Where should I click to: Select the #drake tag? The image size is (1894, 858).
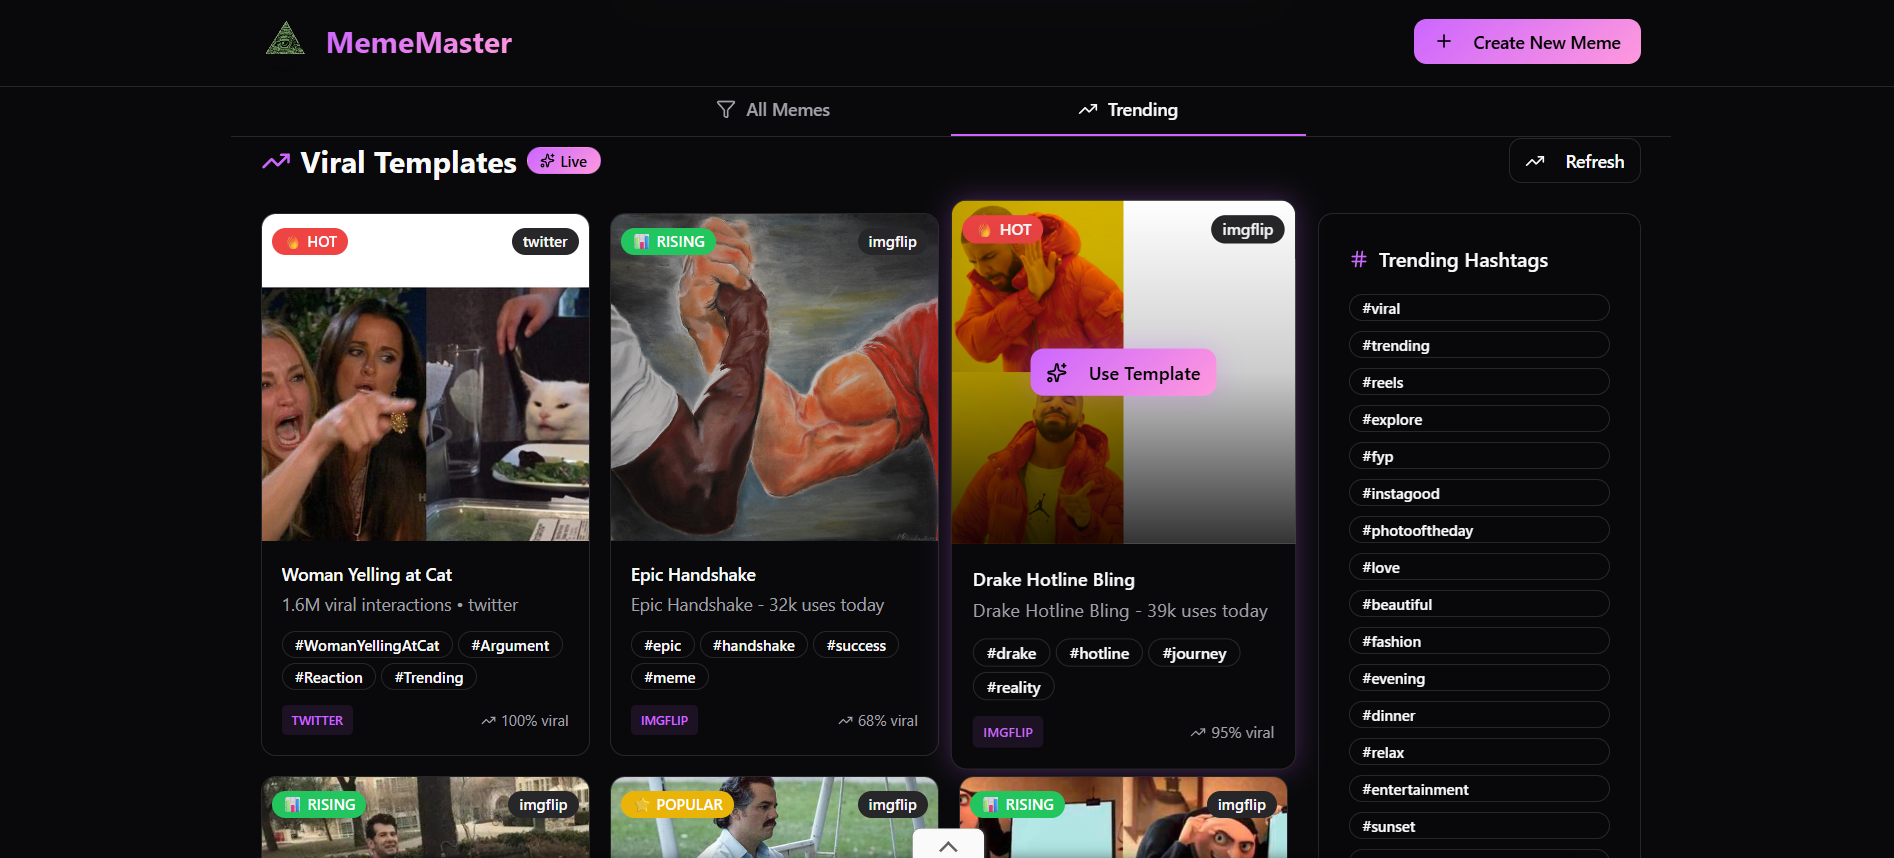pyautogui.click(x=1012, y=654)
